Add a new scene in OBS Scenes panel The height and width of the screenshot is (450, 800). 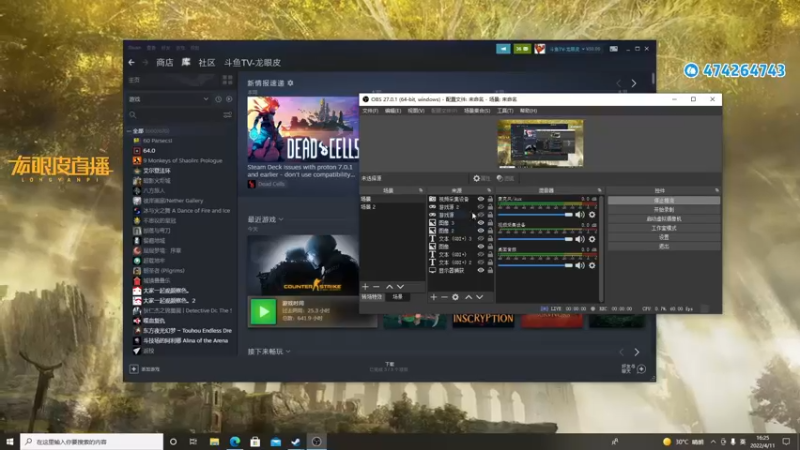[365, 287]
